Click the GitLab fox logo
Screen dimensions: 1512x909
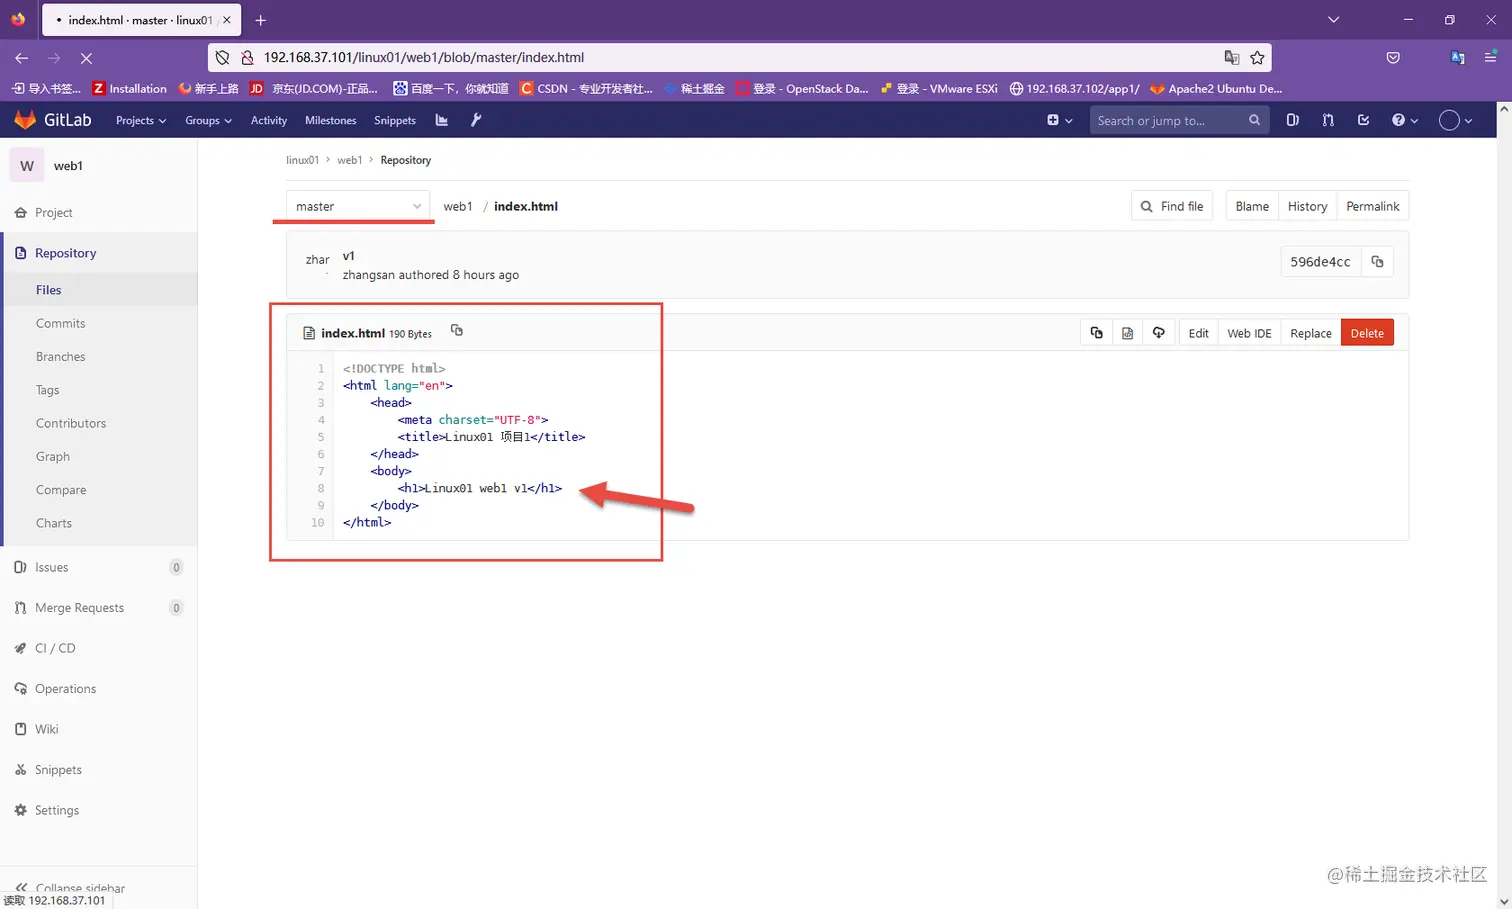pyautogui.click(x=25, y=120)
